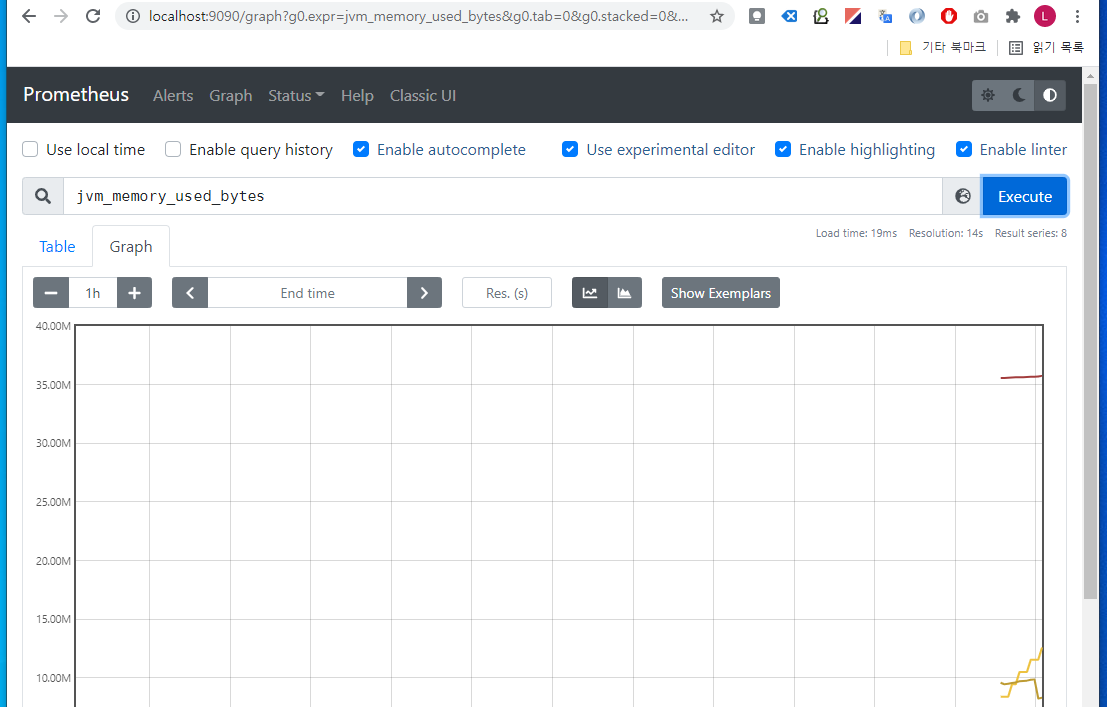
Task: Show stacked area graph icon
Action: [625, 293]
